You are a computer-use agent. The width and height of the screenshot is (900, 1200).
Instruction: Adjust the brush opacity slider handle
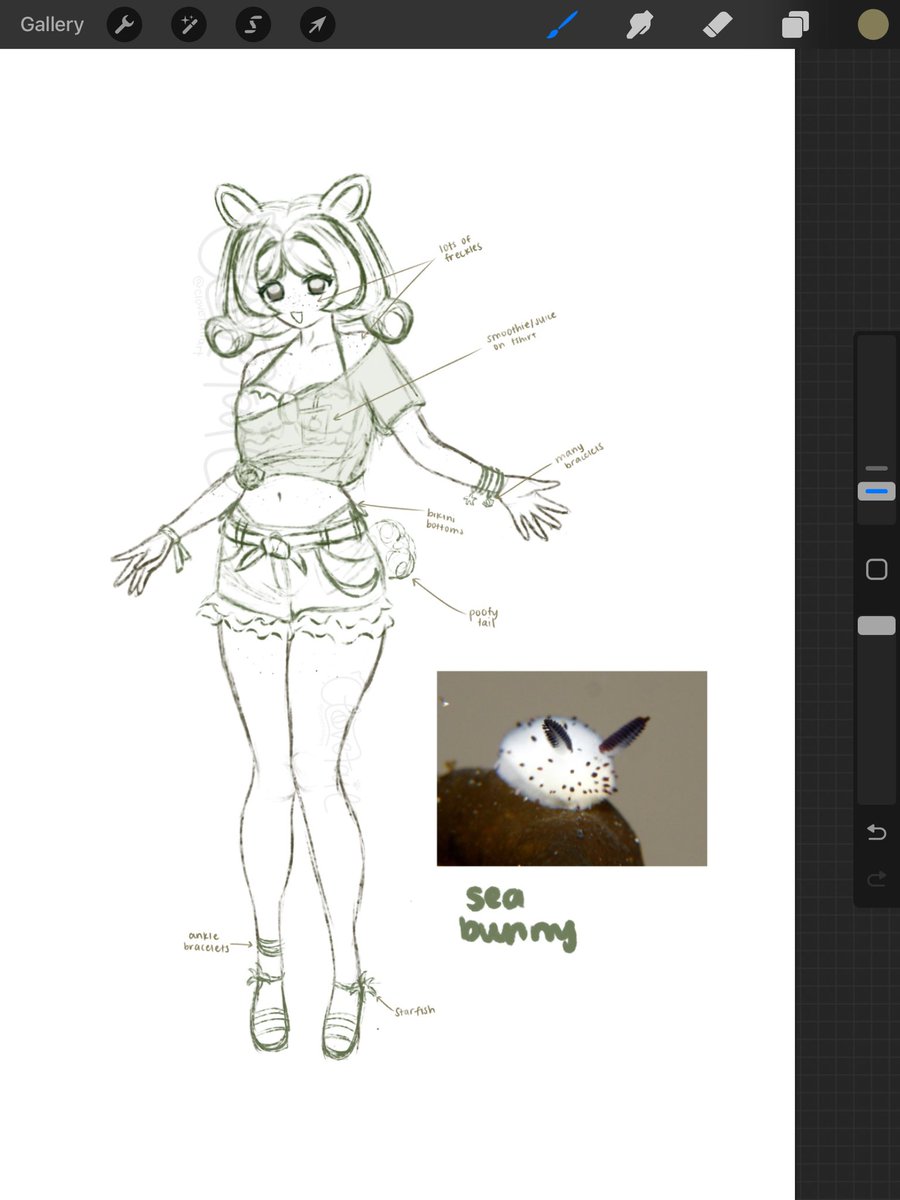877,625
